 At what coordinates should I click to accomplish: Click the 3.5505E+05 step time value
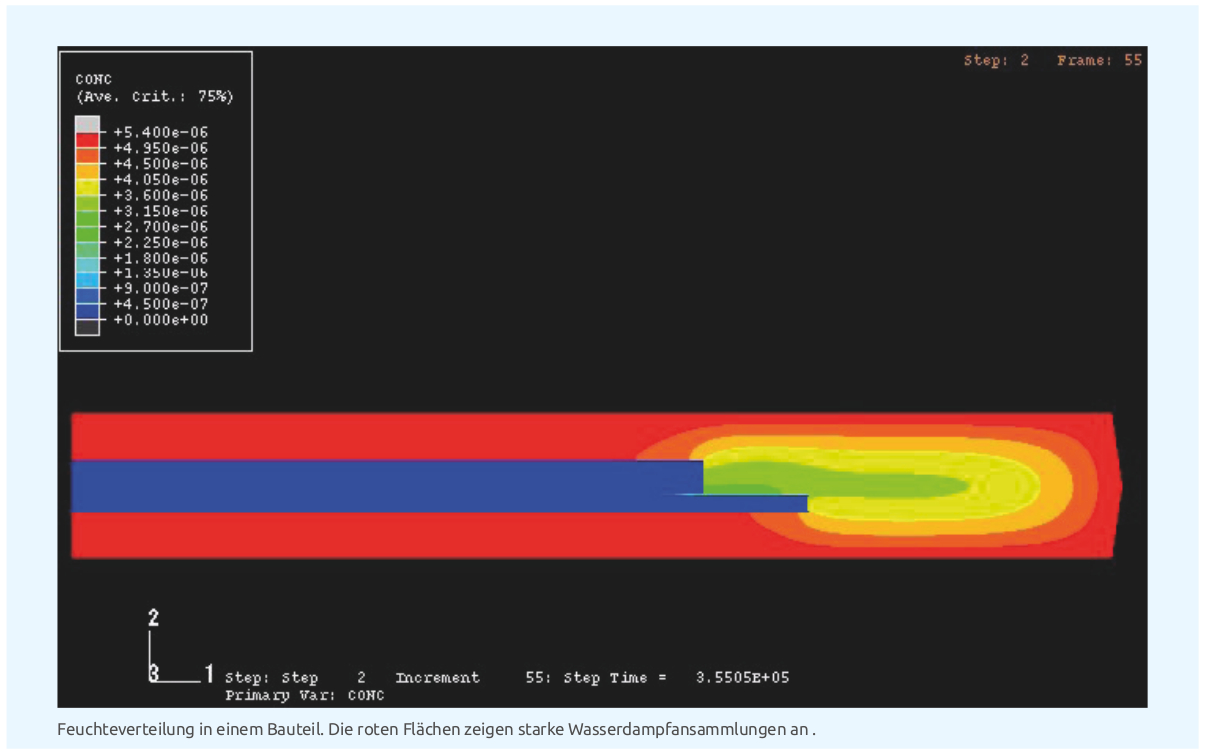(742, 678)
